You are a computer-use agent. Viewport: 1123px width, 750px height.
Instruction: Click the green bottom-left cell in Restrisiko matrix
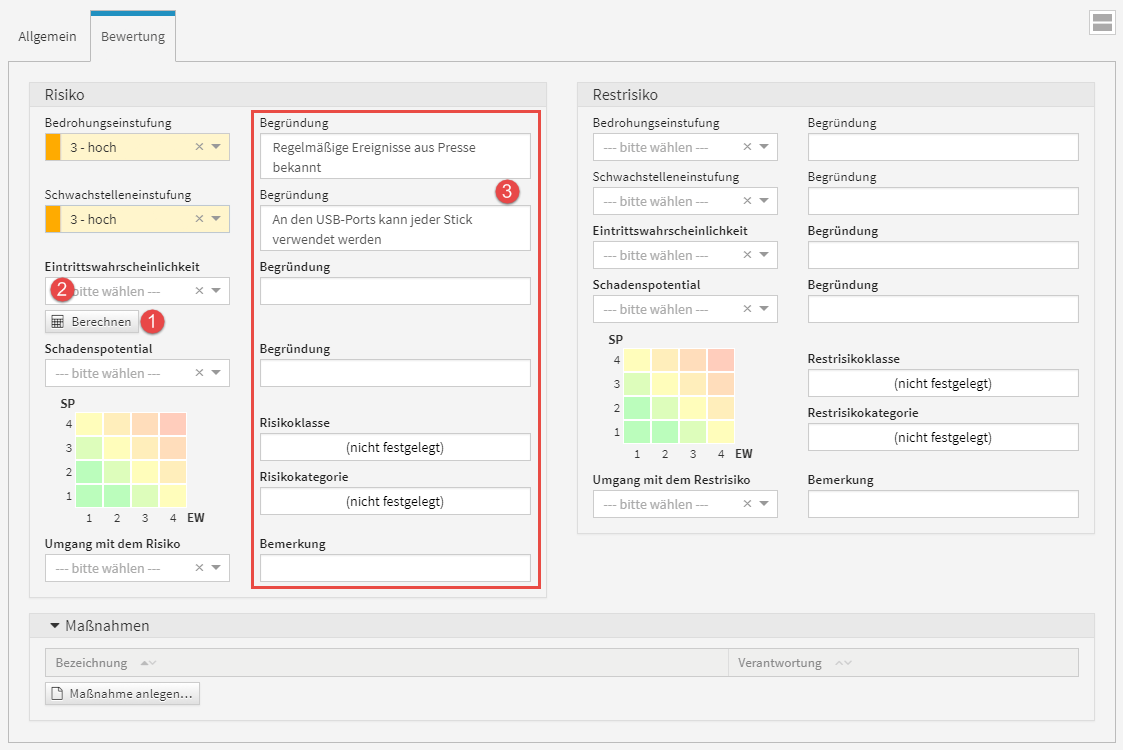[637, 432]
